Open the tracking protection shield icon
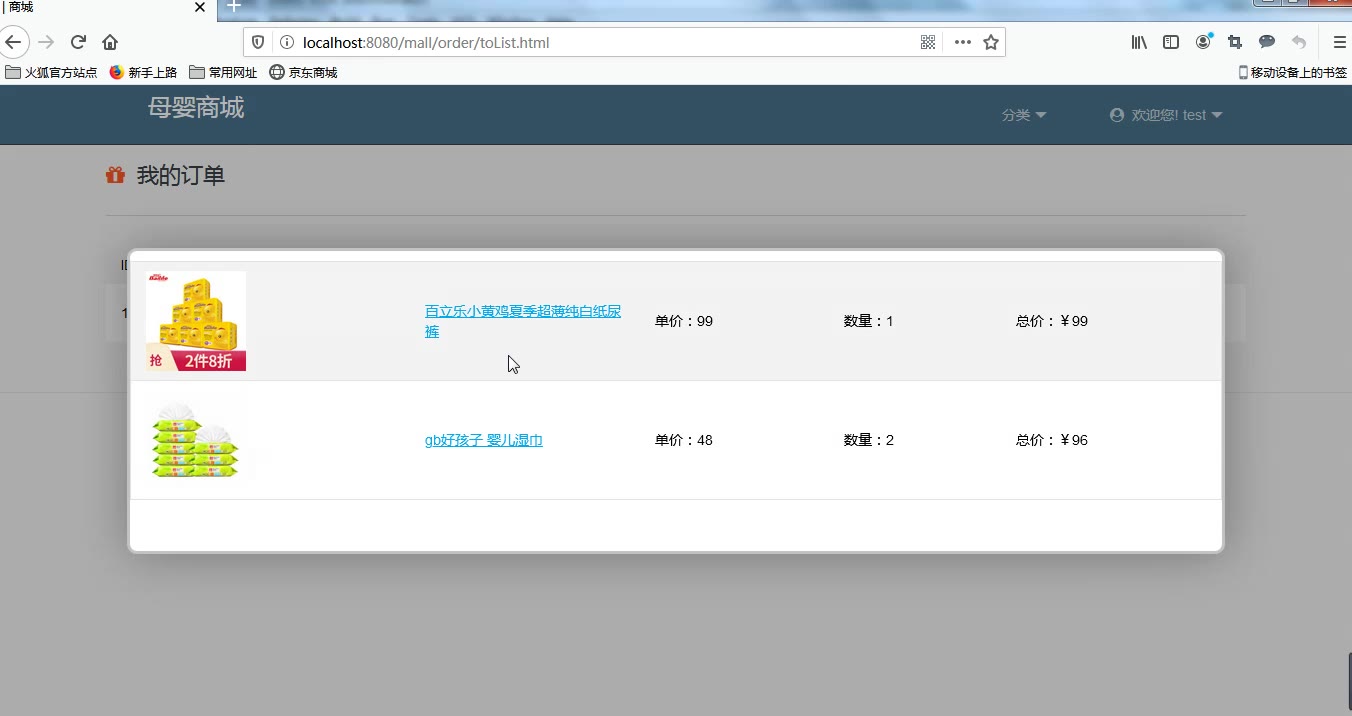This screenshot has width=1352, height=716. 258,42
